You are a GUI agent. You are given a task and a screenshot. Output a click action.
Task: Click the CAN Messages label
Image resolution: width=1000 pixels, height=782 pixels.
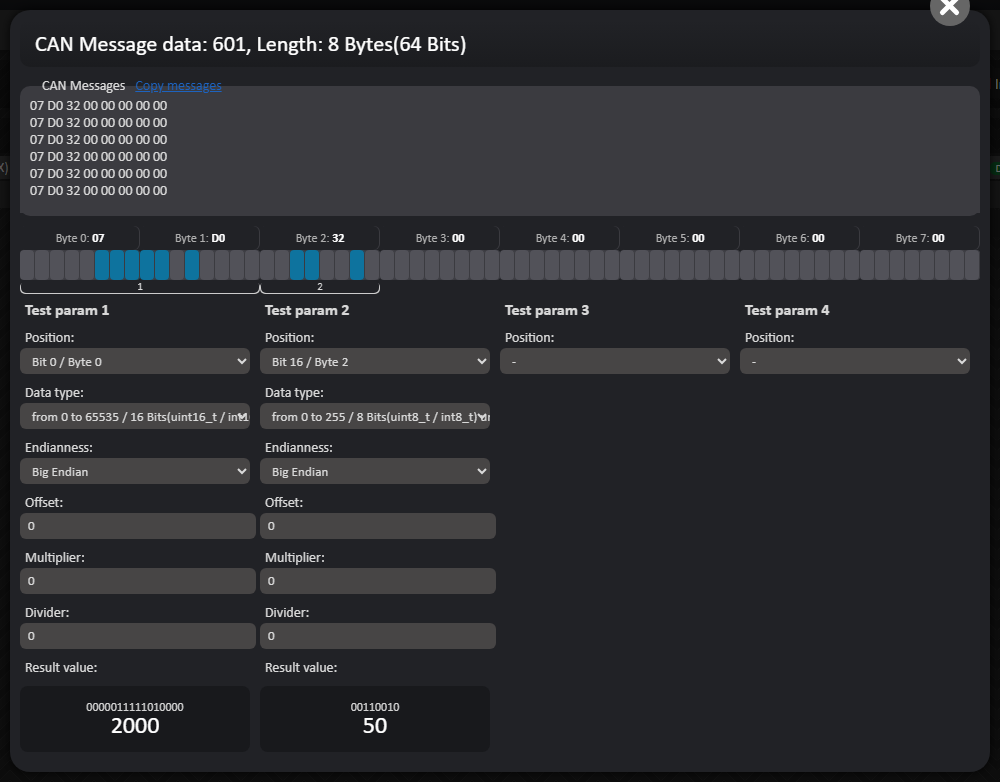click(x=84, y=85)
